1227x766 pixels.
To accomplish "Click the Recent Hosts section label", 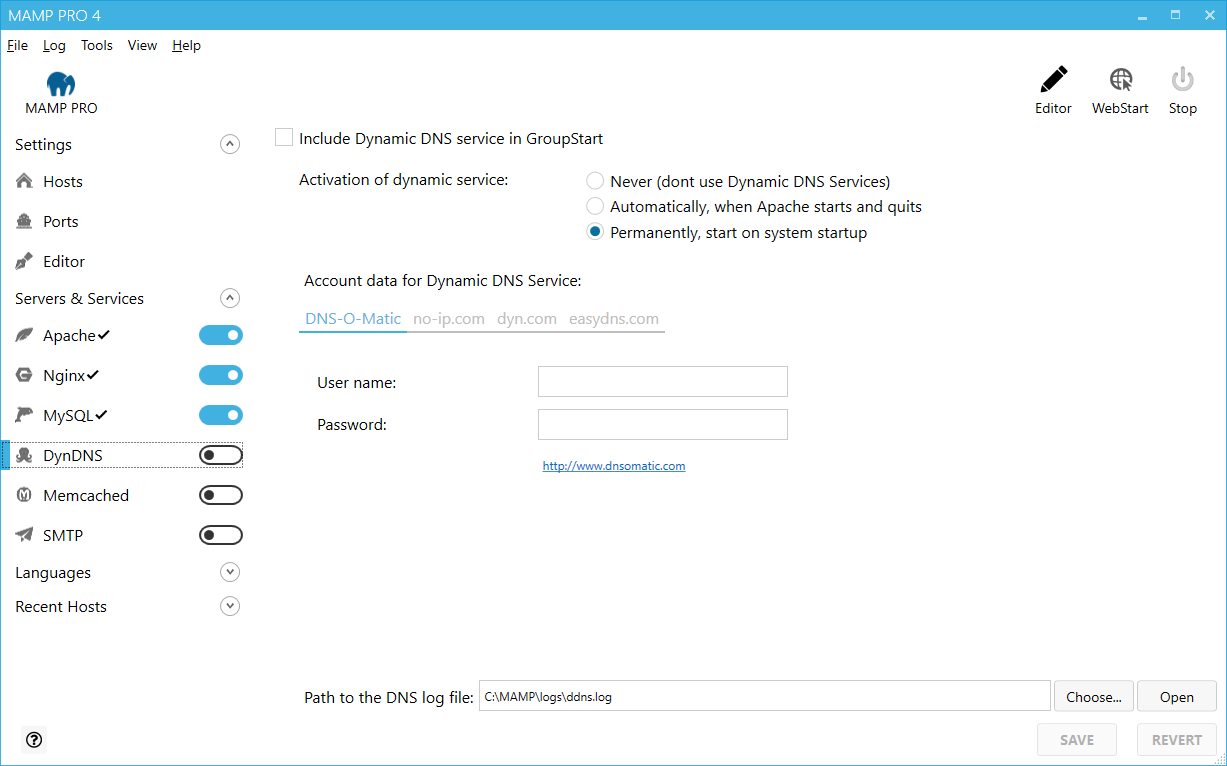I will [x=61, y=606].
